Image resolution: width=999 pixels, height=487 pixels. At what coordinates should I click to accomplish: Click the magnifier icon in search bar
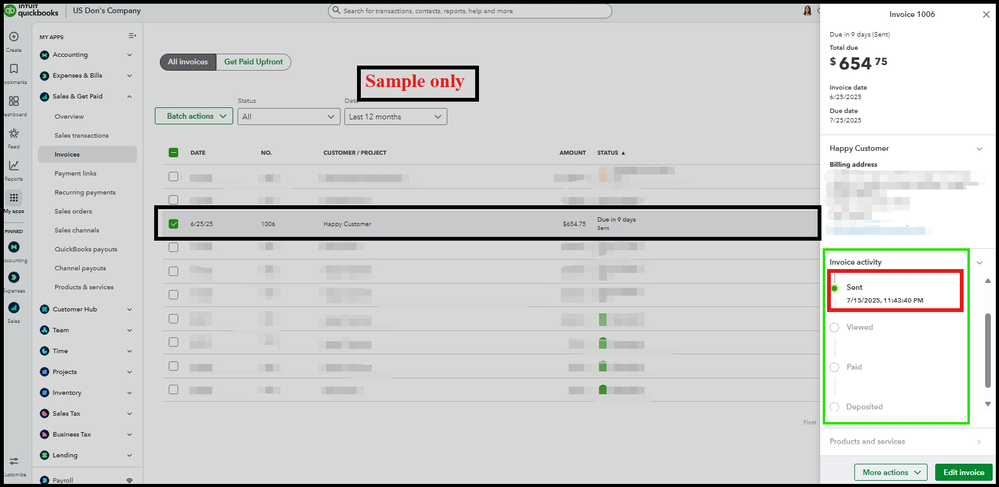click(x=336, y=11)
